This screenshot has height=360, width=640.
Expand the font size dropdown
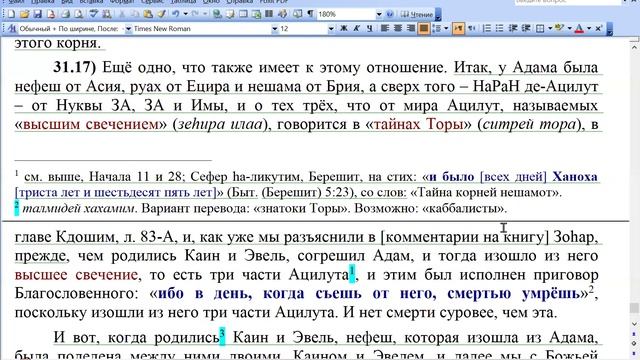pyautogui.click(x=331, y=29)
